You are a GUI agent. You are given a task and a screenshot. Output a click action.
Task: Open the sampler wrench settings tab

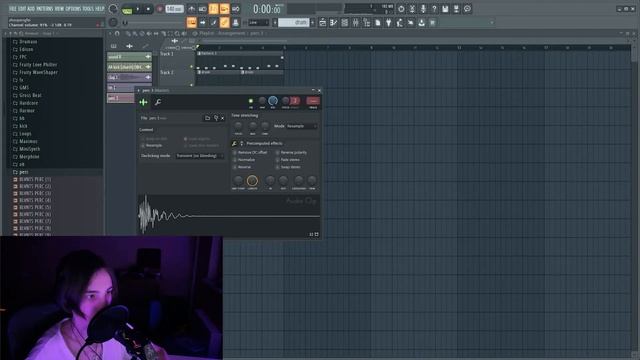pos(158,102)
